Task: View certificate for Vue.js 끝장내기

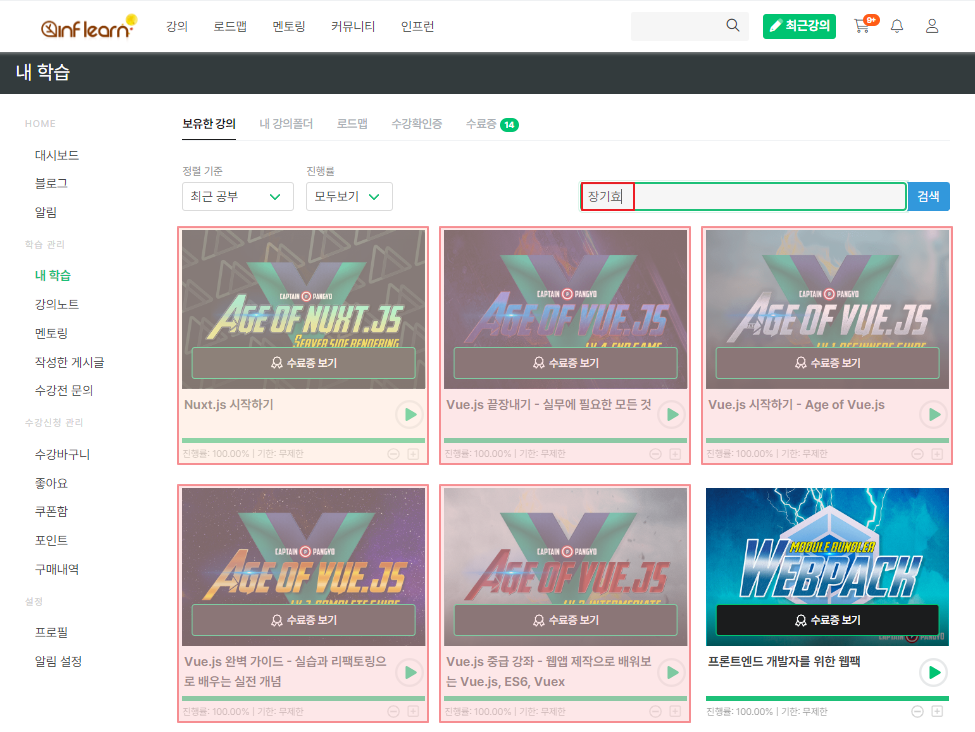Action: pos(565,363)
